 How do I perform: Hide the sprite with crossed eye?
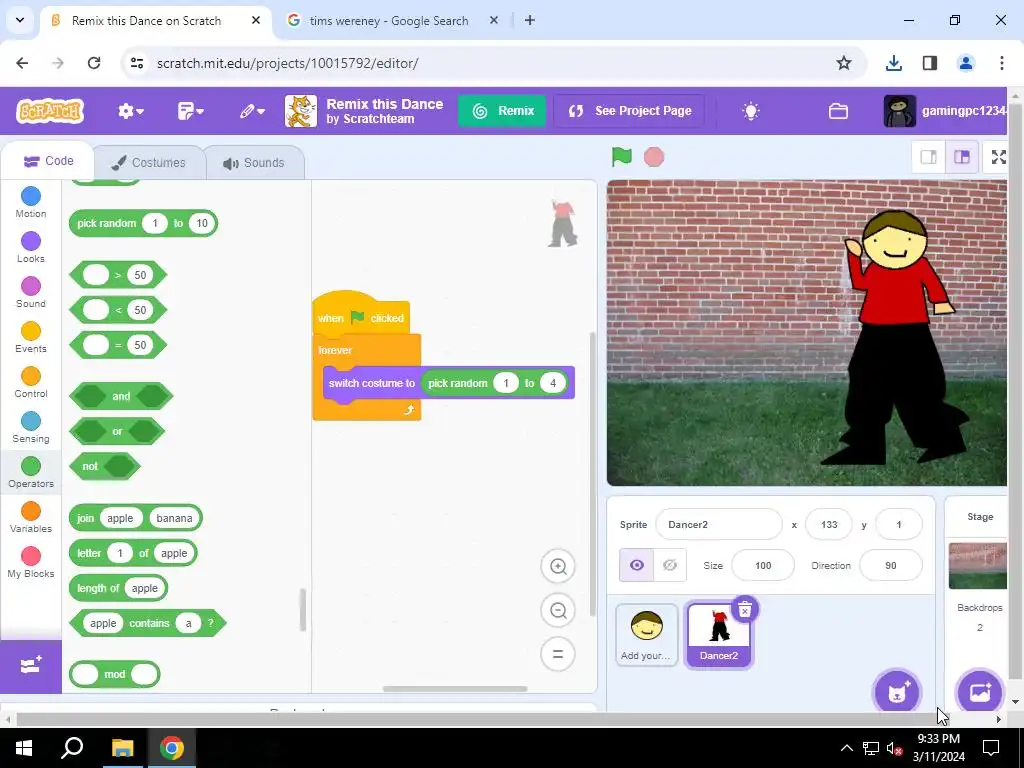click(x=670, y=566)
